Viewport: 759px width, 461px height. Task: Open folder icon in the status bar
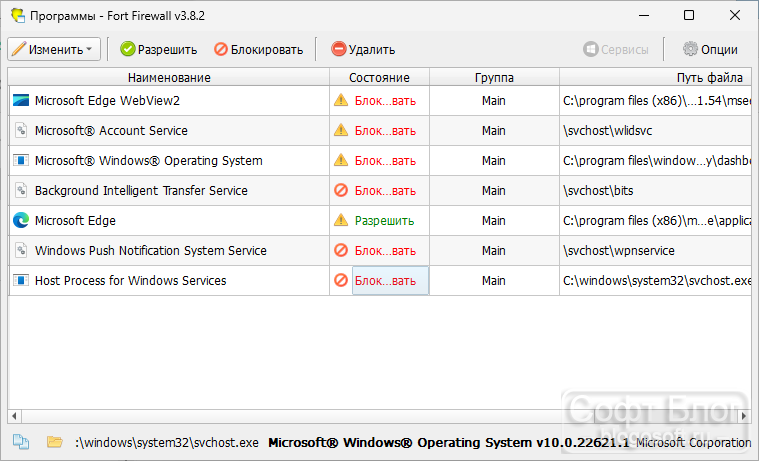click(55, 442)
